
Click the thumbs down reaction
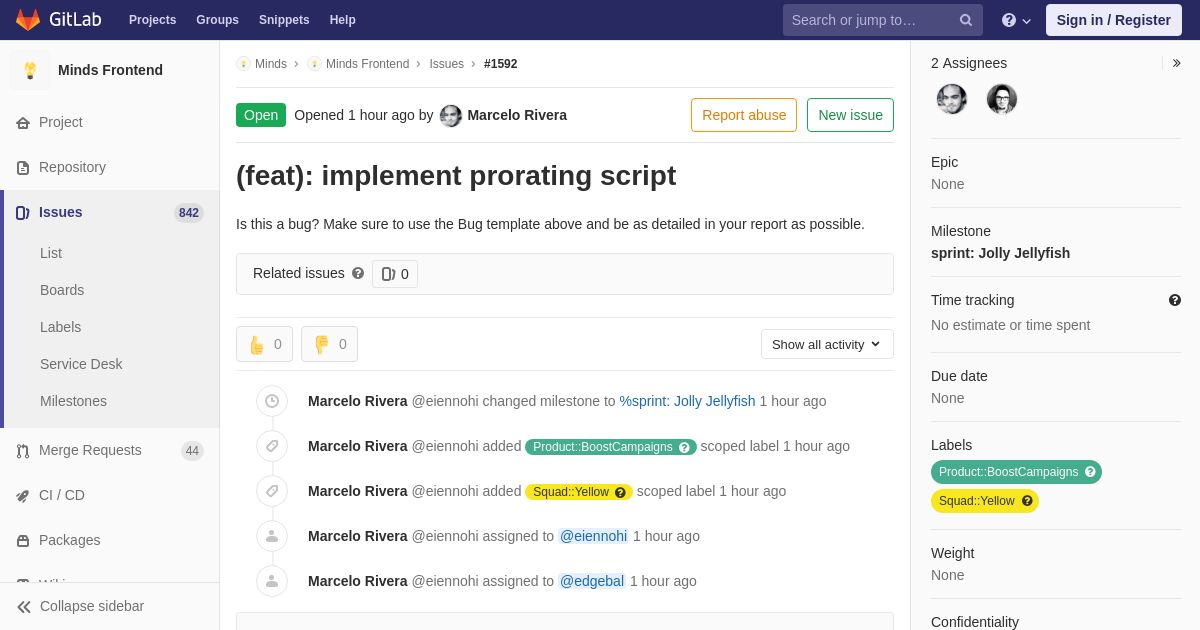point(329,344)
